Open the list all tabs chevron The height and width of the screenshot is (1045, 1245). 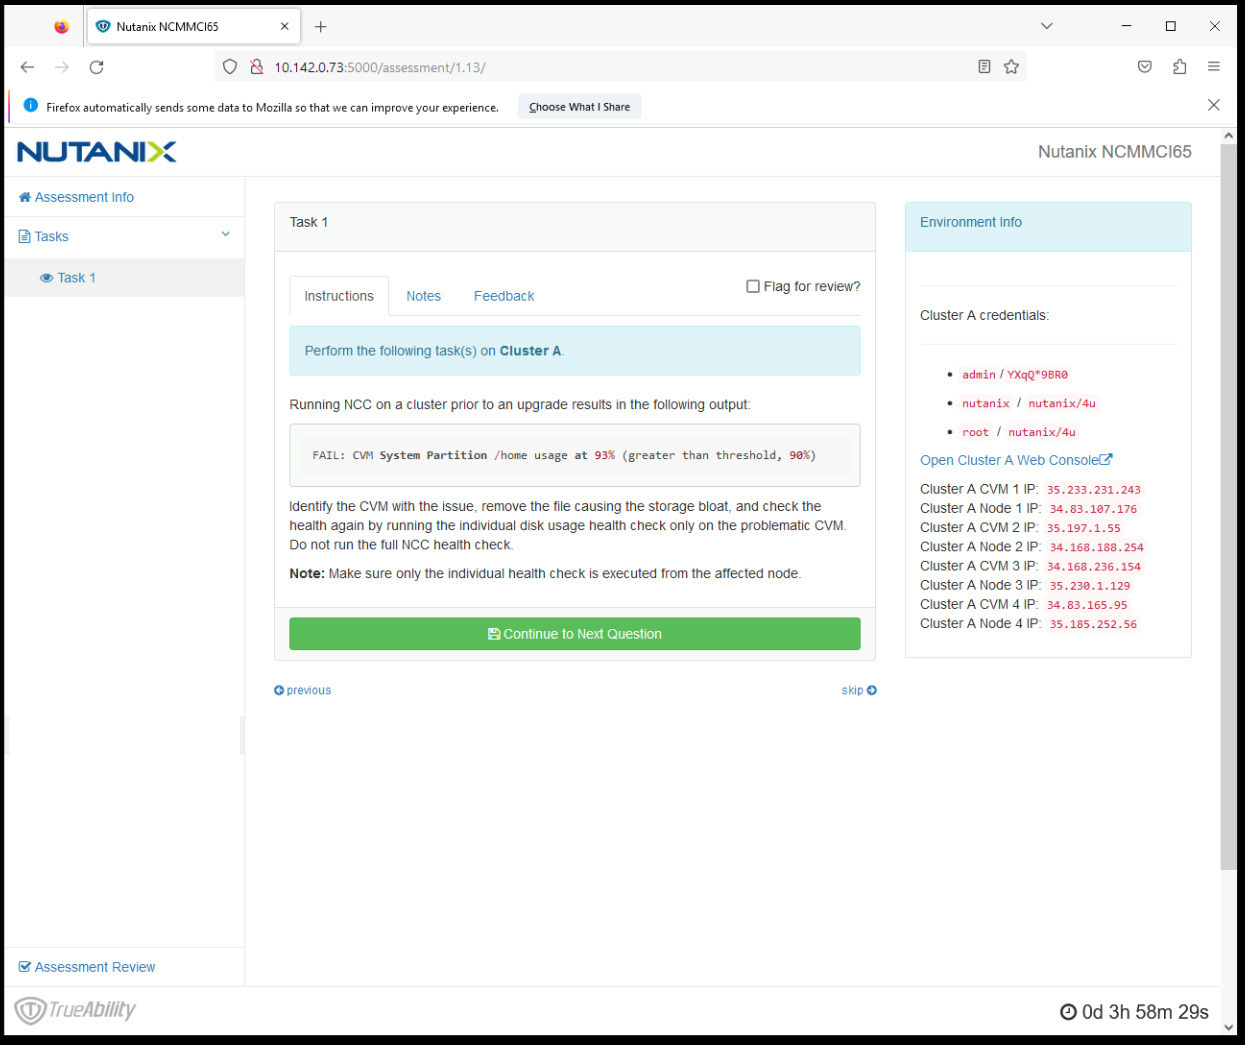click(1047, 26)
